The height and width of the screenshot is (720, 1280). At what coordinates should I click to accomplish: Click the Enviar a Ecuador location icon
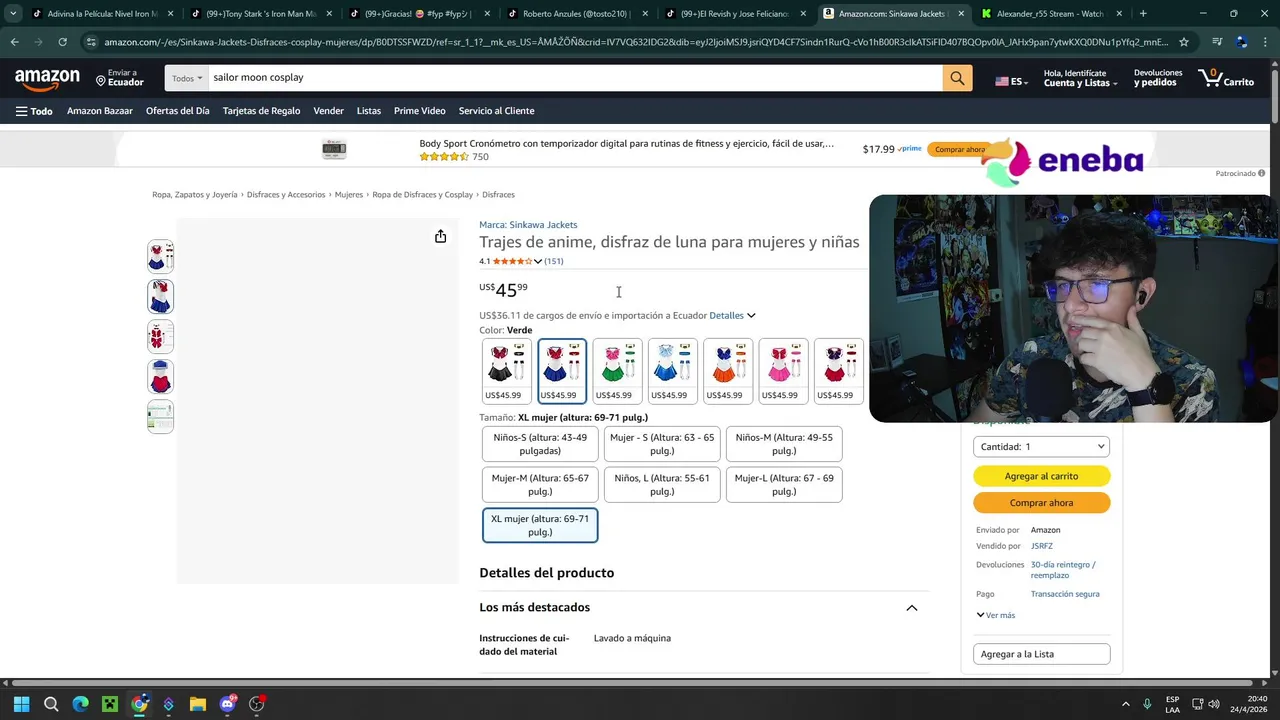101,79
